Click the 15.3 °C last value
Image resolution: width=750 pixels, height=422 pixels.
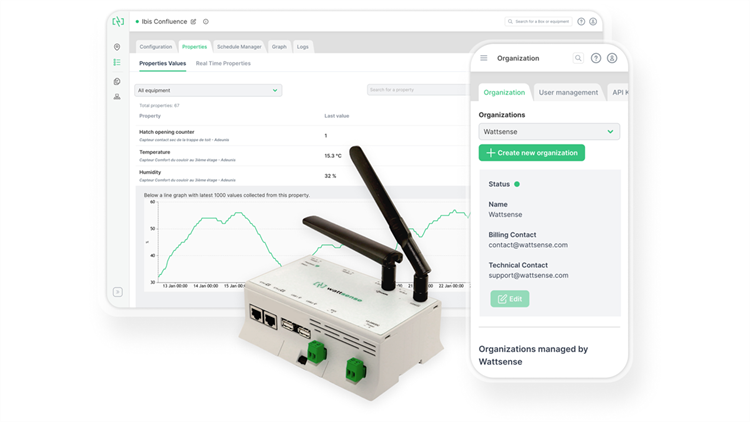coord(333,156)
